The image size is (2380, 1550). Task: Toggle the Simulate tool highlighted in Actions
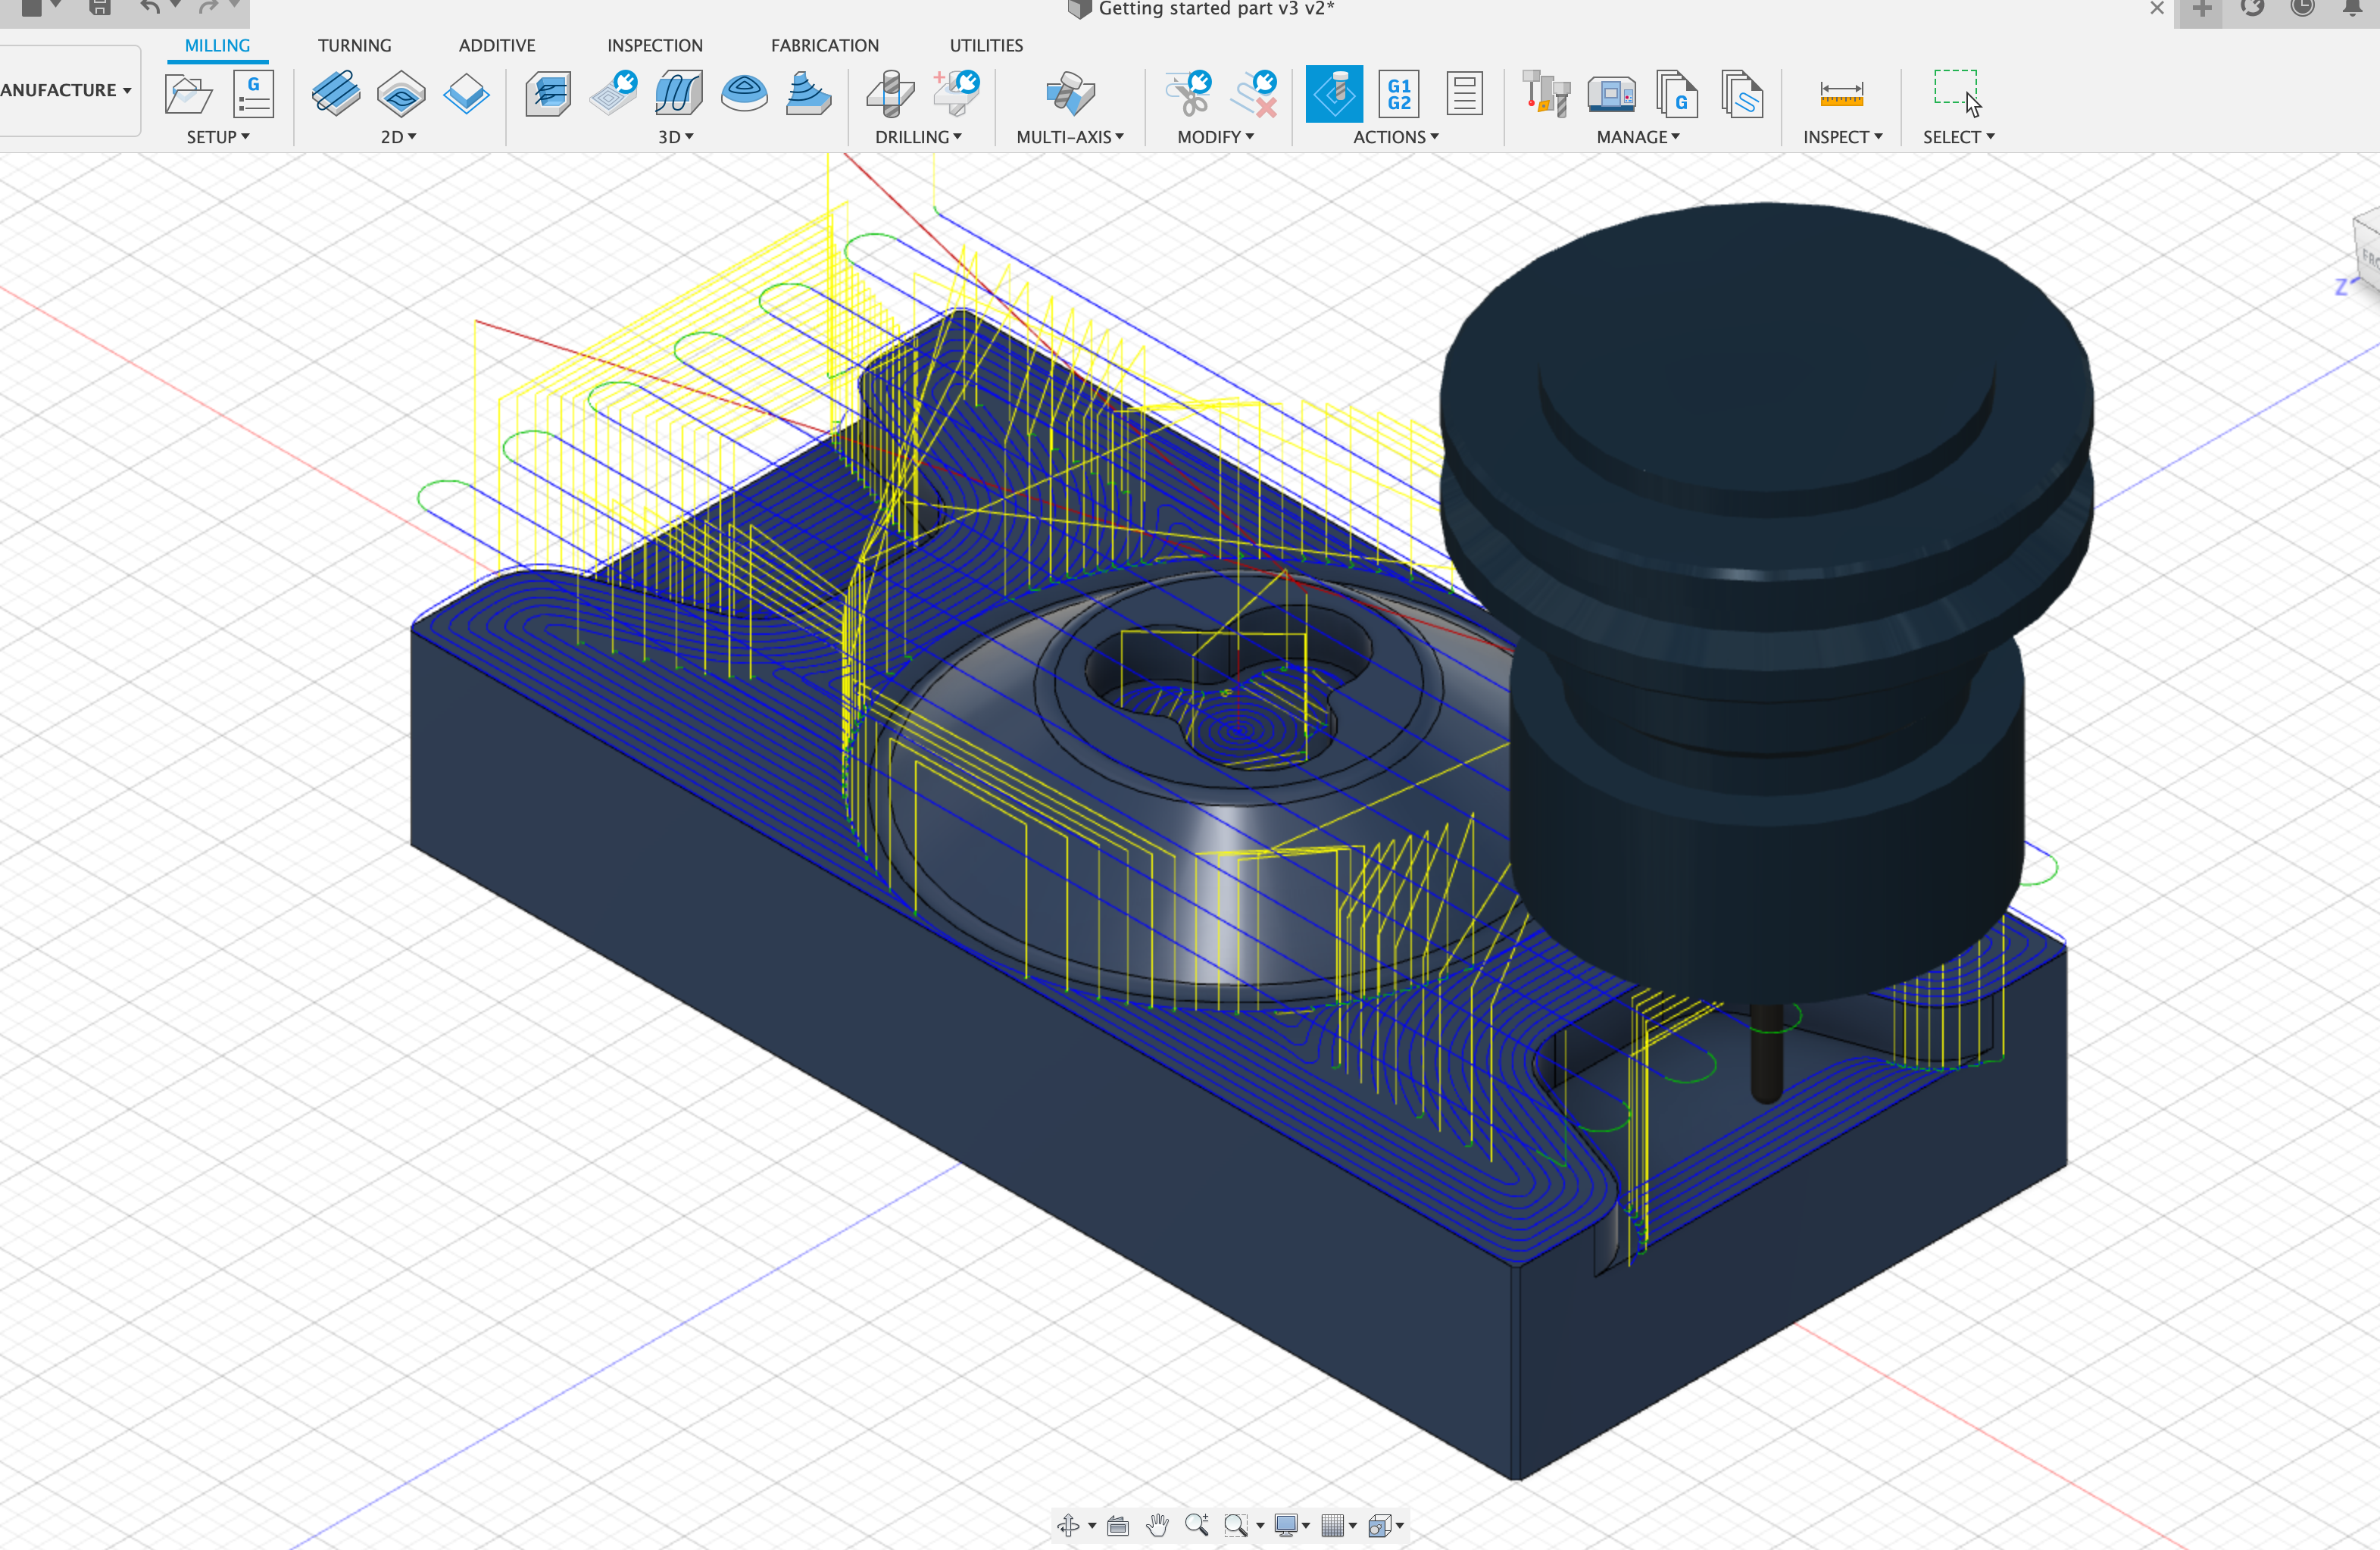tap(1334, 94)
